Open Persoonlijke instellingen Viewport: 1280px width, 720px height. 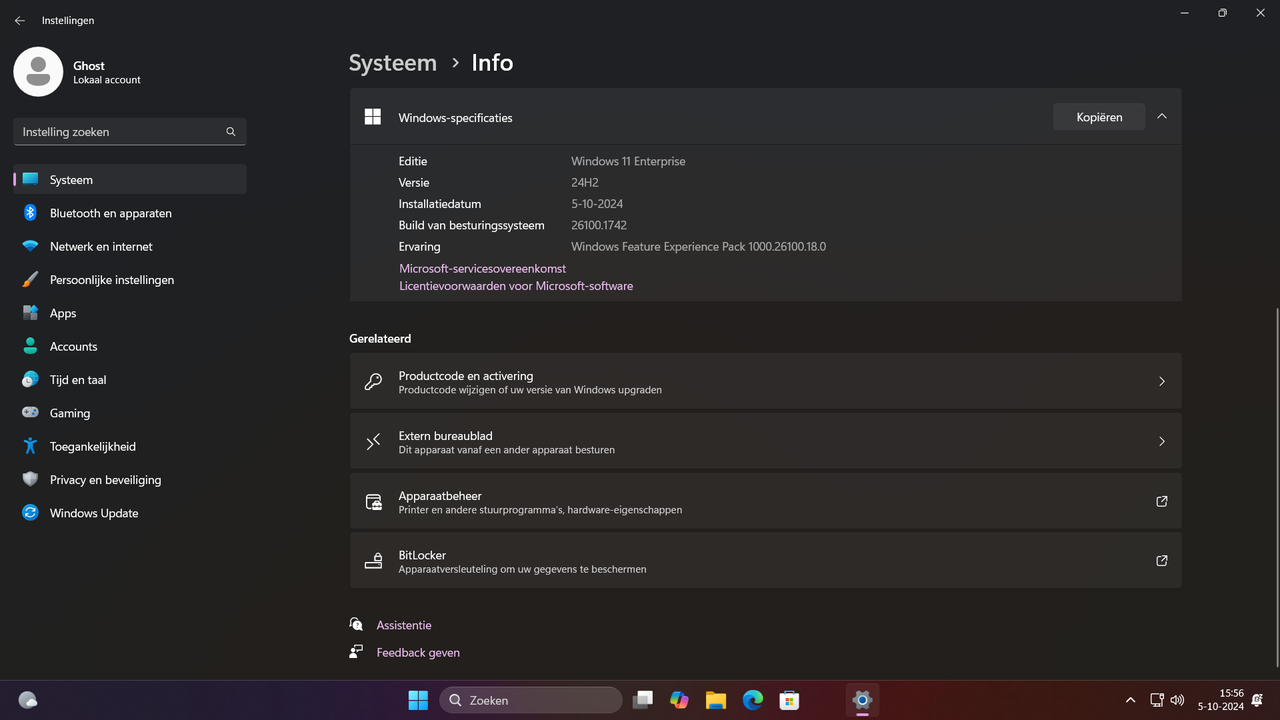click(x=130, y=280)
